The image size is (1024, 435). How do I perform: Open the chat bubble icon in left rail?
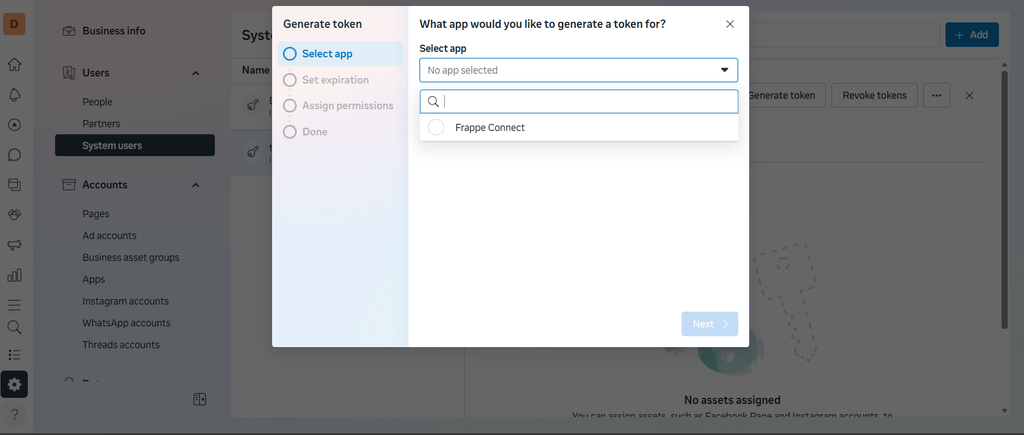tap(14, 155)
